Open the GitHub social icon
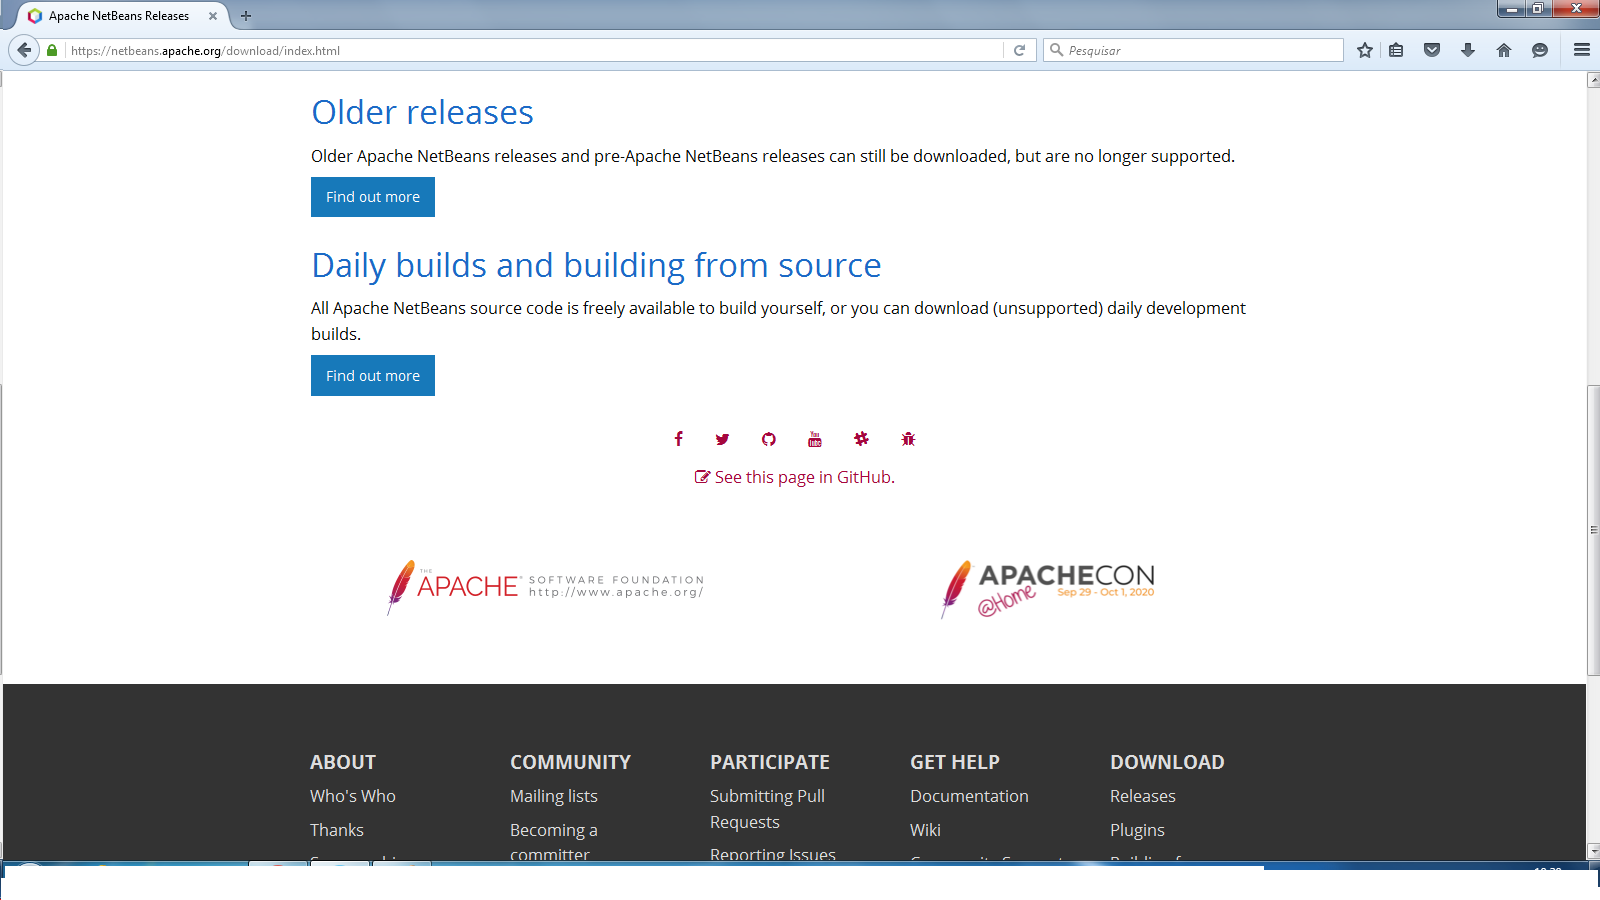The width and height of the screenshot is (1600, 900). (768, 439)
